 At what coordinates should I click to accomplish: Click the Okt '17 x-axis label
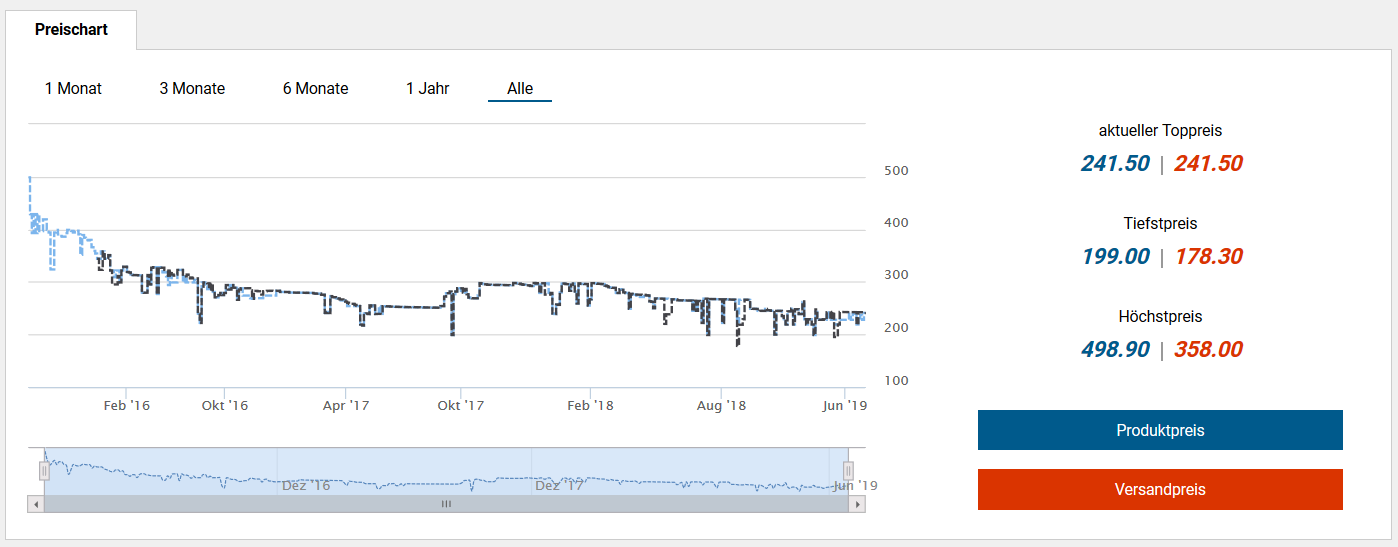[x=460, y=405]
